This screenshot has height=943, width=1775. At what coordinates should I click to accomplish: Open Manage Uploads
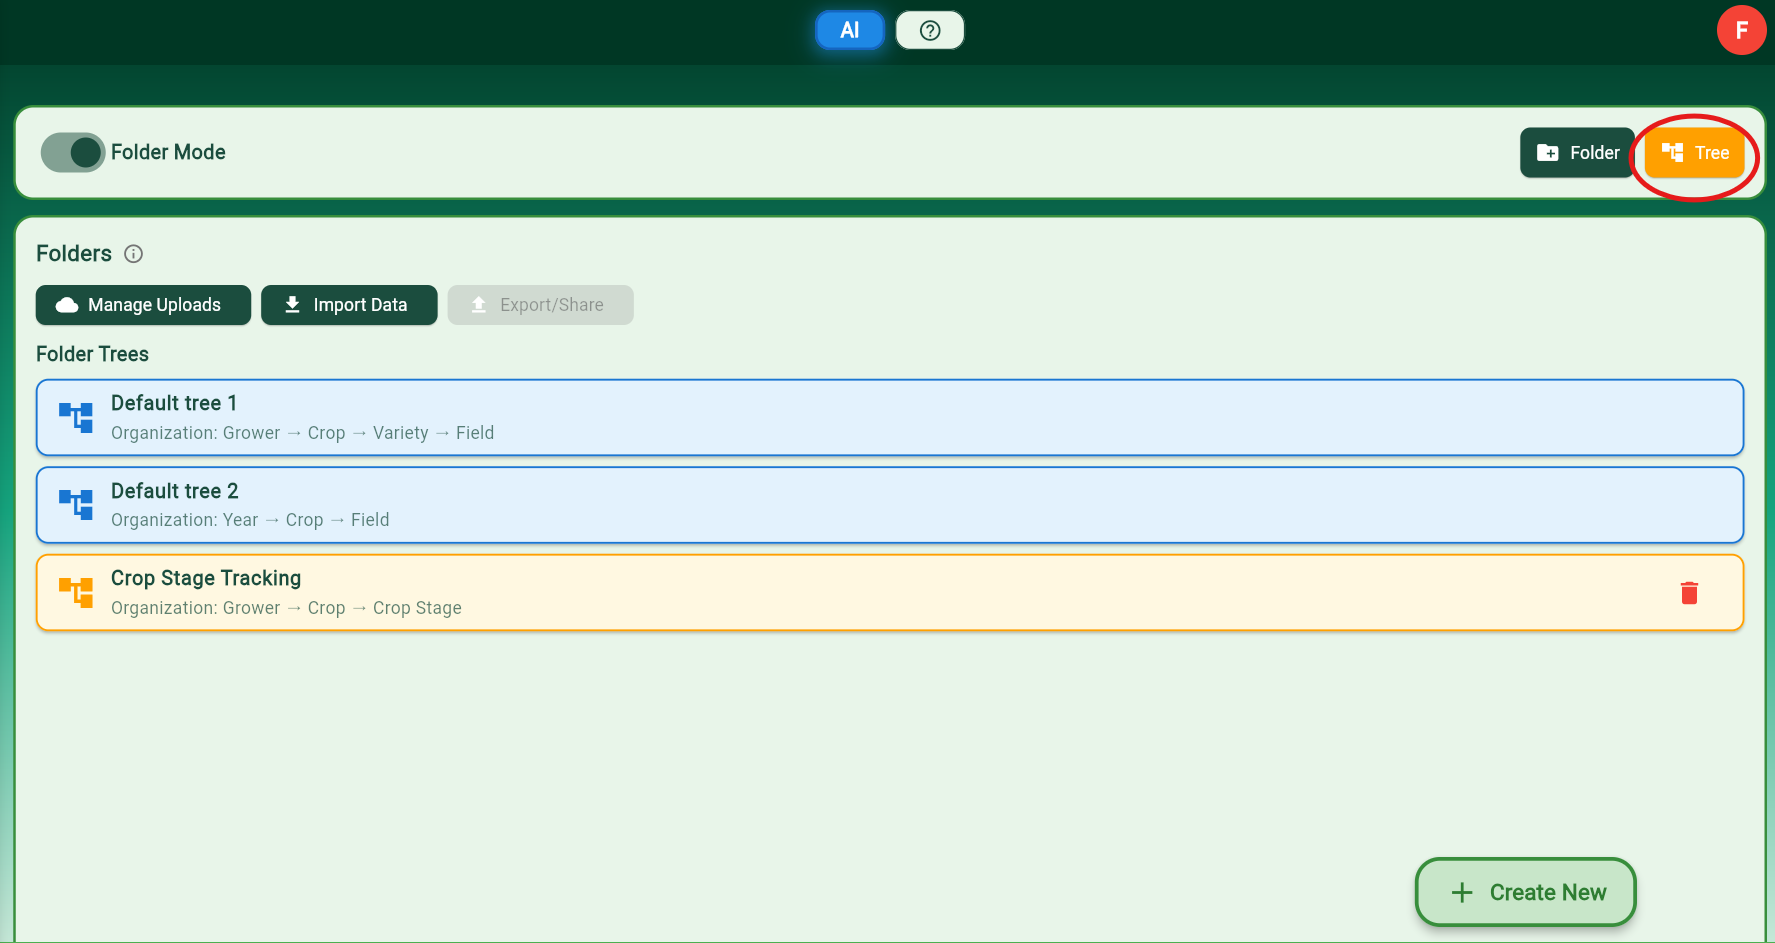pos(143,305)
